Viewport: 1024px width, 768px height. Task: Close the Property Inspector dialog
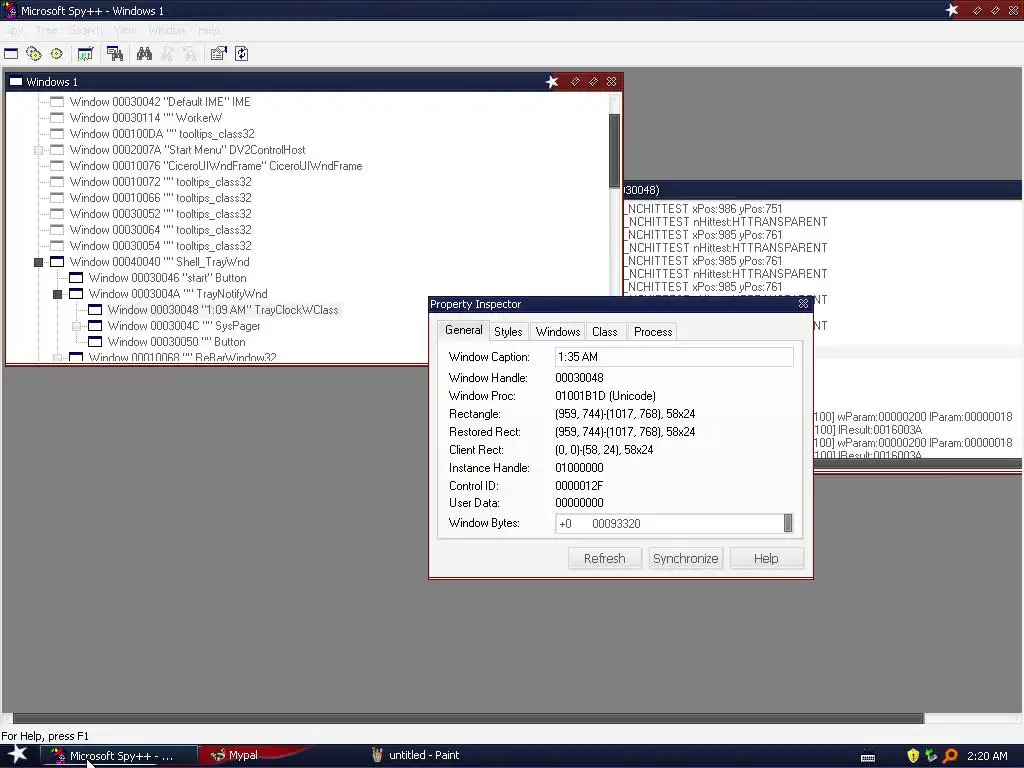tap(803, 304)
